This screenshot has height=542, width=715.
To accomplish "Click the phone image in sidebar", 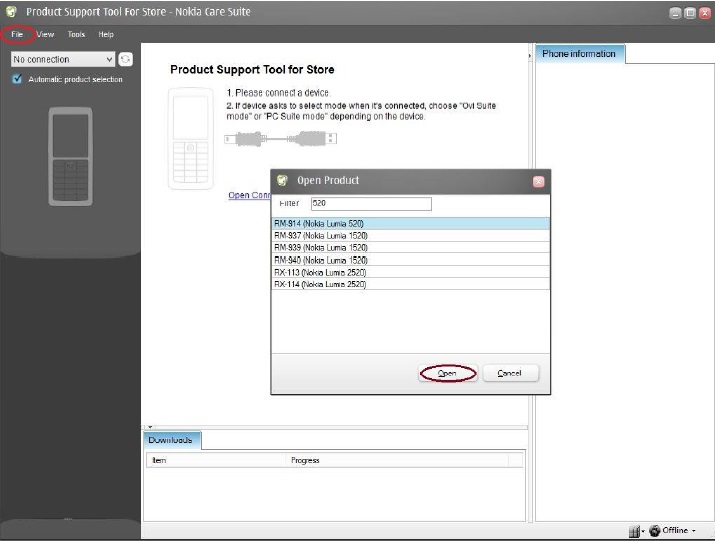I will pos(71,156).
